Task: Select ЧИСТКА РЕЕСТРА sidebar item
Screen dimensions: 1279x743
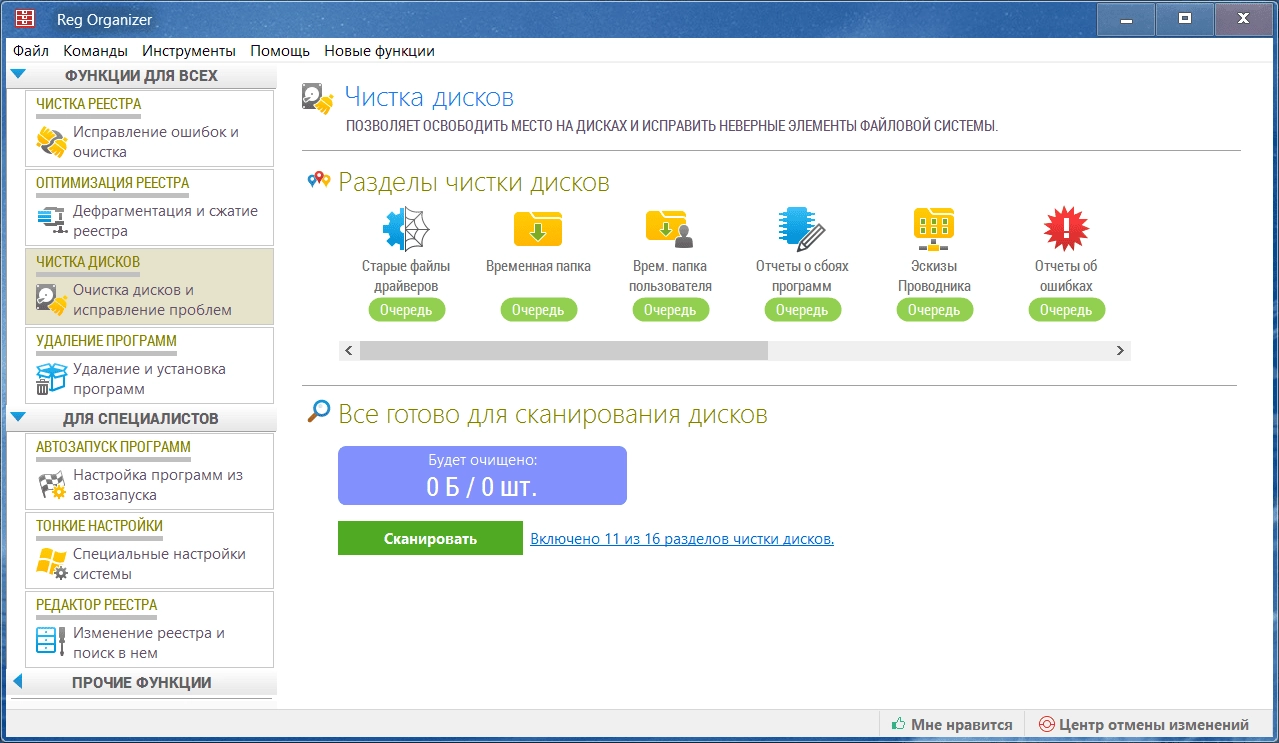Action: (149, 129)
